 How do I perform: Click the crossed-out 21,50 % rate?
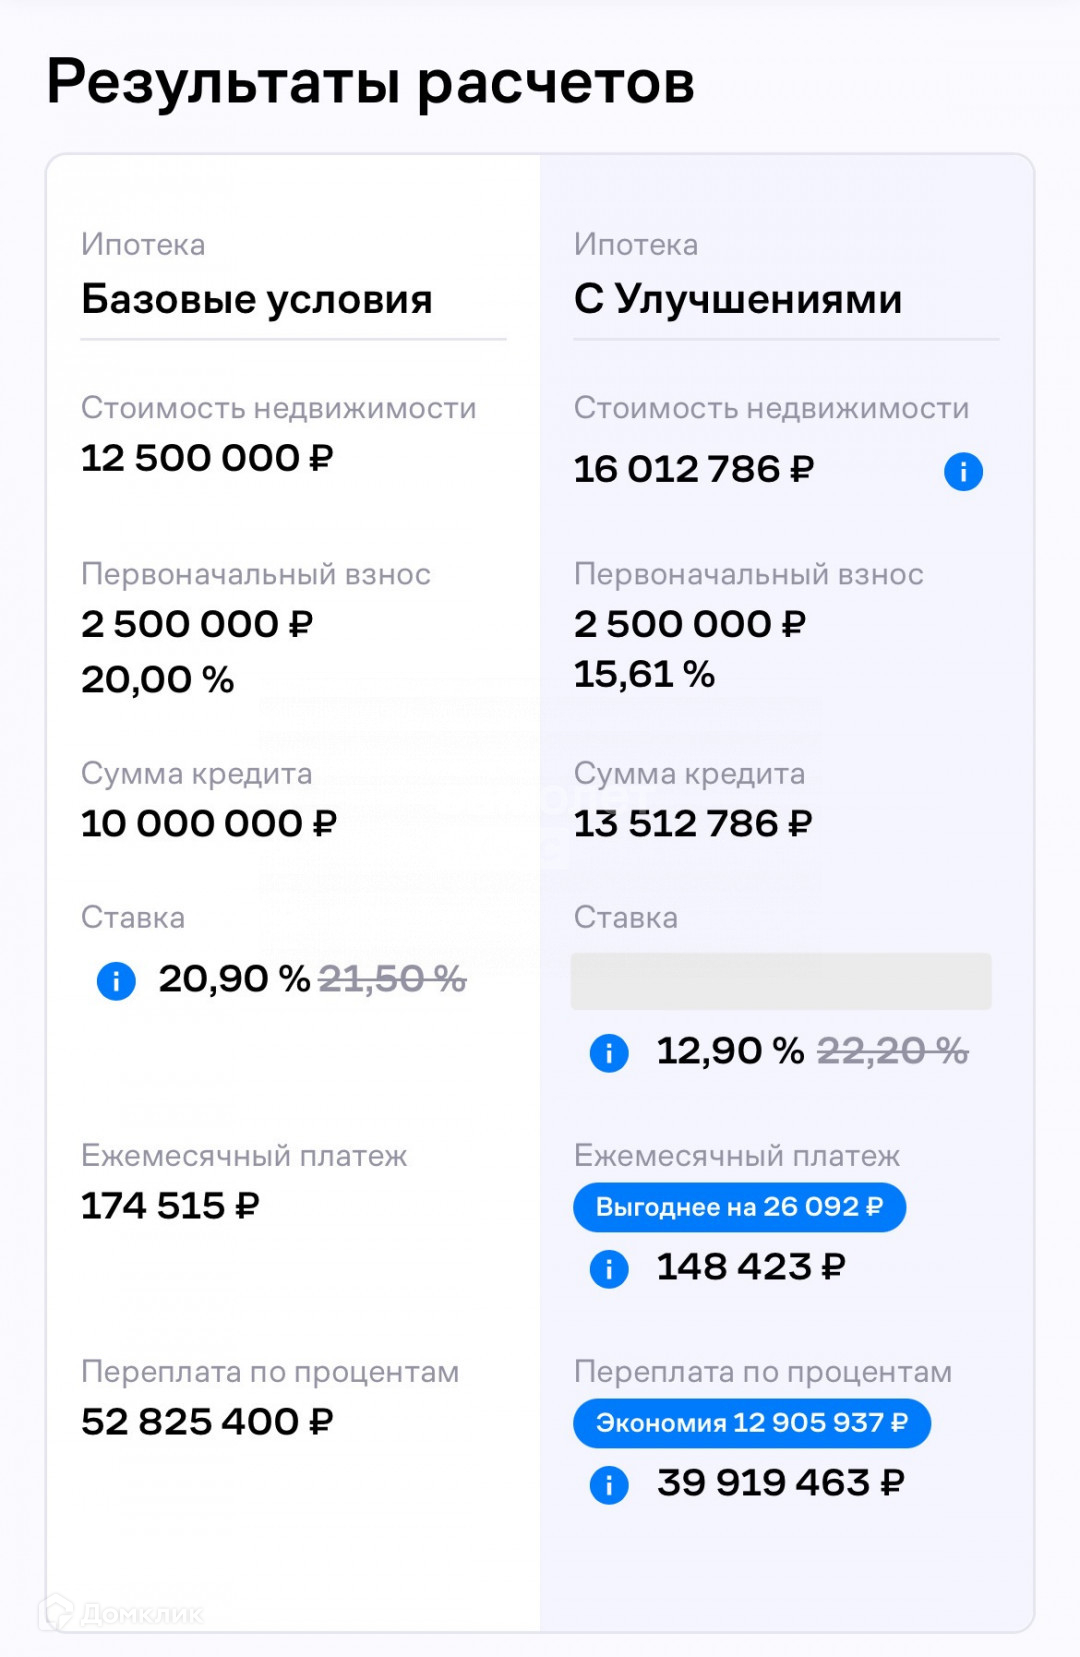pos(392,979)
